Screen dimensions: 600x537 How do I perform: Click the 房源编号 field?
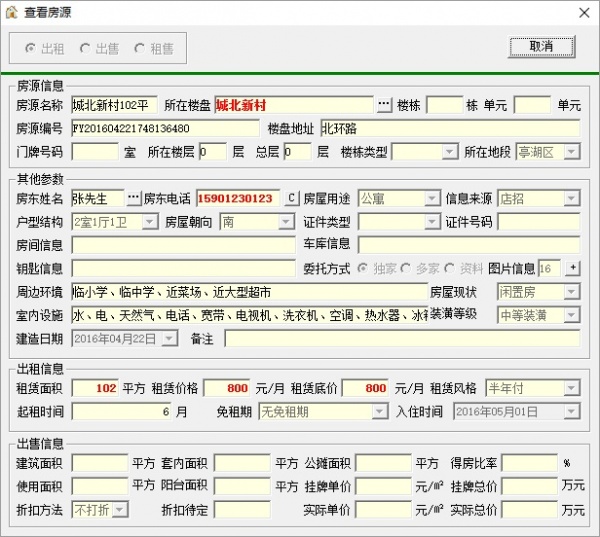[x=165, y=129]
